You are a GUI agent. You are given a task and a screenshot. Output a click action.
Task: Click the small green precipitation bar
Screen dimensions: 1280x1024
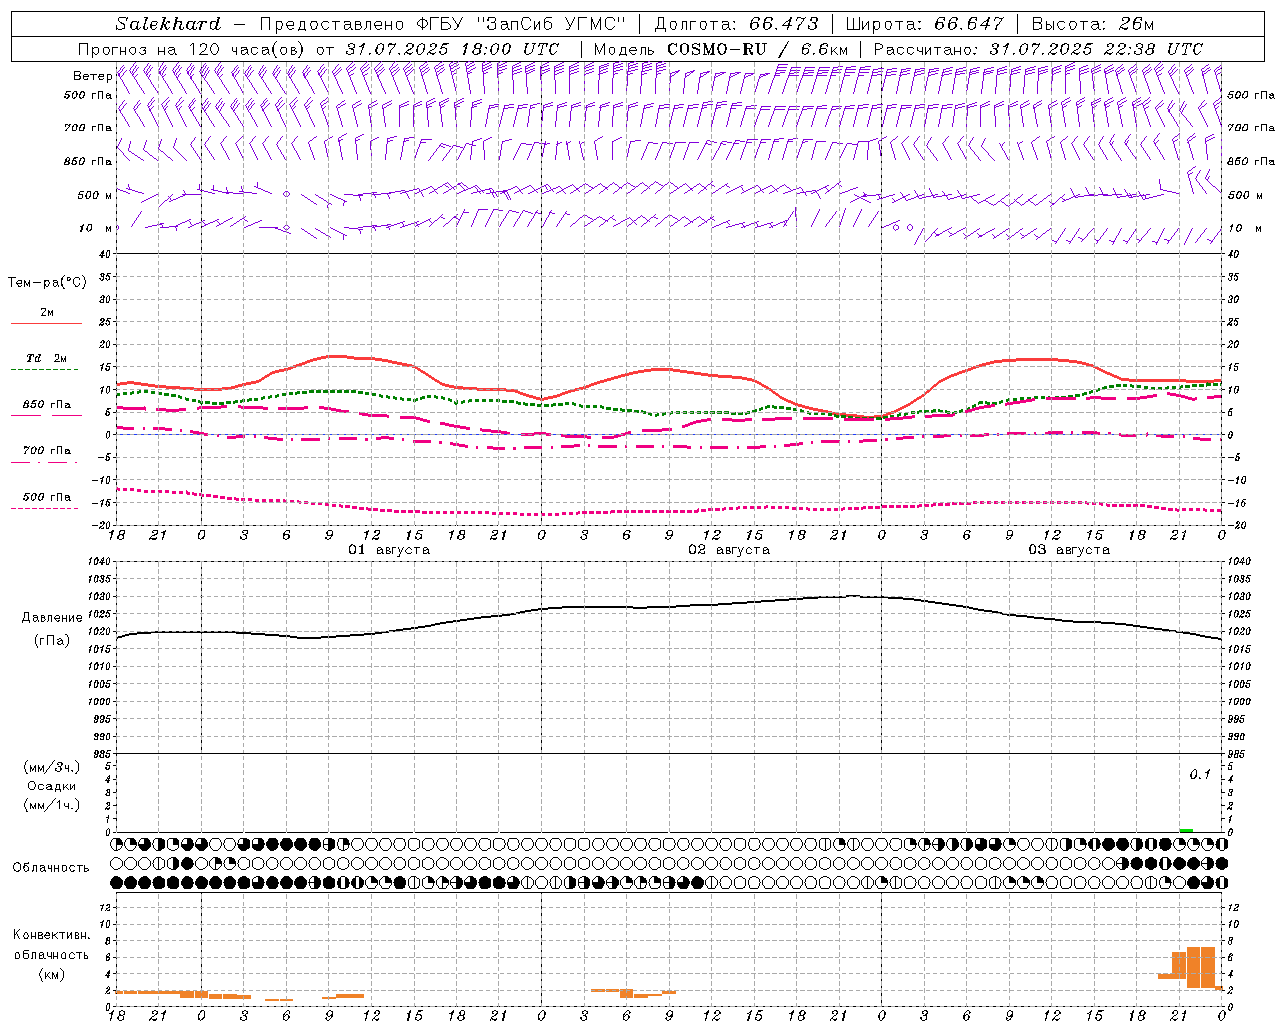(x=1186, y=830)
